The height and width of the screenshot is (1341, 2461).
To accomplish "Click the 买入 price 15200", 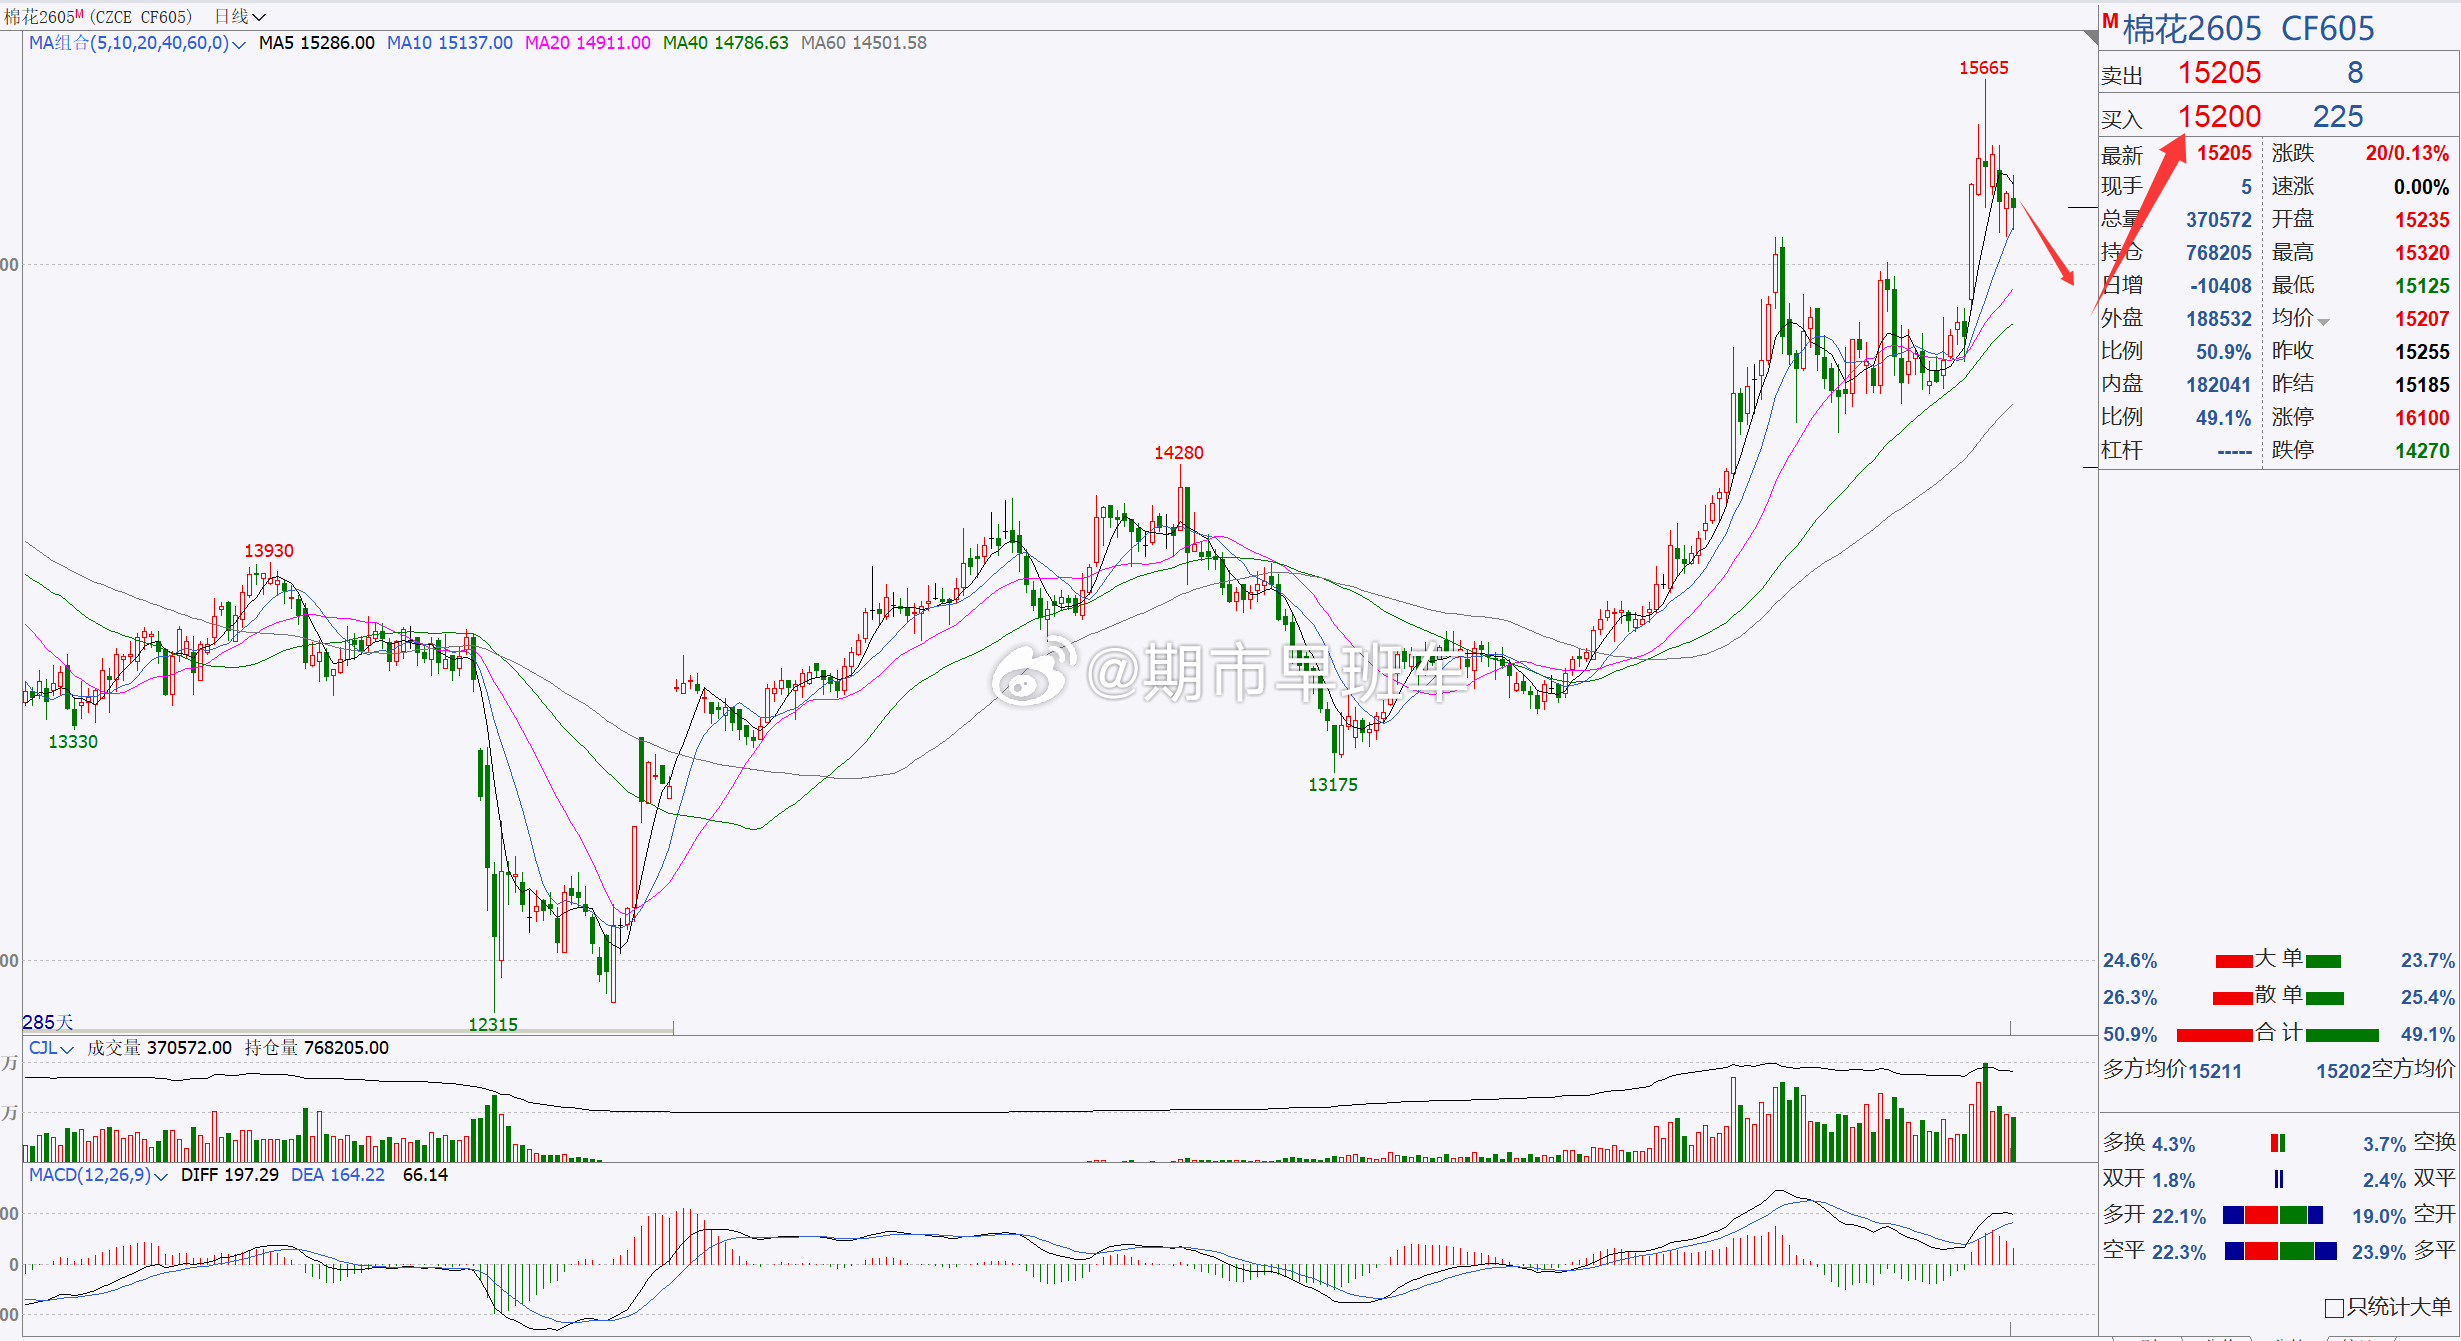I will pos(2219,117).
